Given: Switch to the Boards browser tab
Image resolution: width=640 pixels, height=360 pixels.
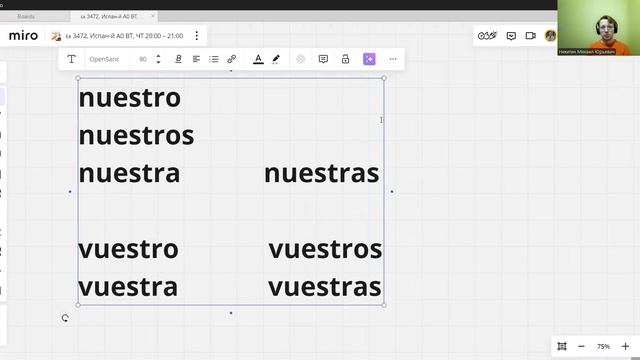Looking at the screenshot, I should coord(26,16).
